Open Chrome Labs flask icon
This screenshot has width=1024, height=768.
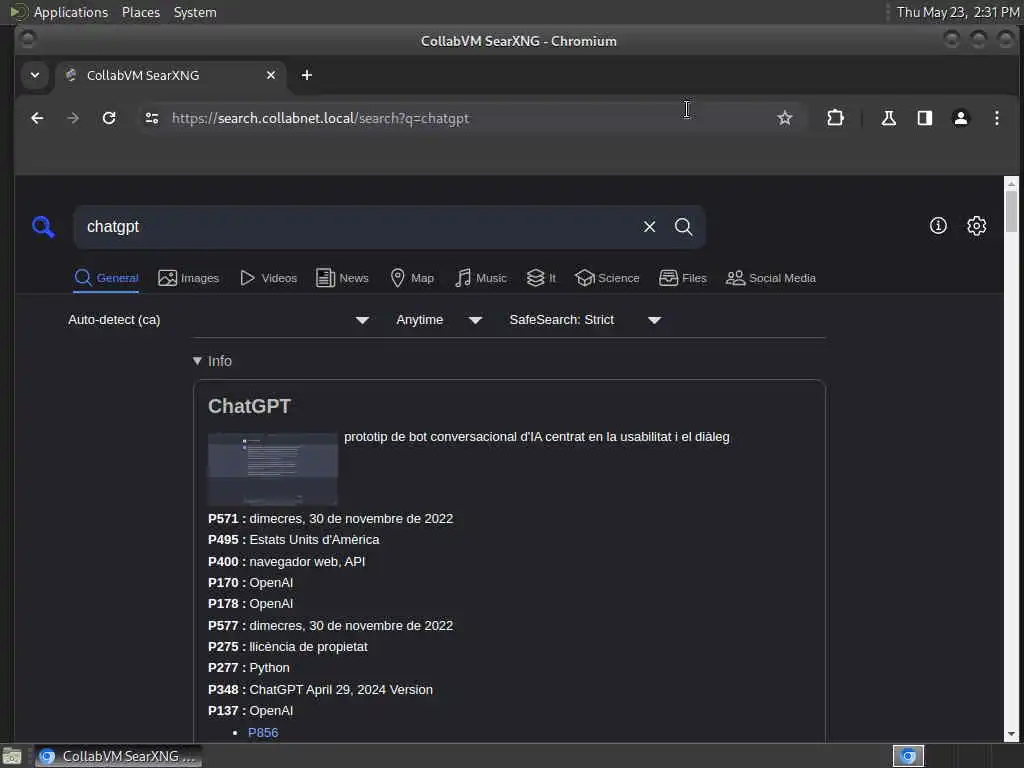[x=888, y=118]
